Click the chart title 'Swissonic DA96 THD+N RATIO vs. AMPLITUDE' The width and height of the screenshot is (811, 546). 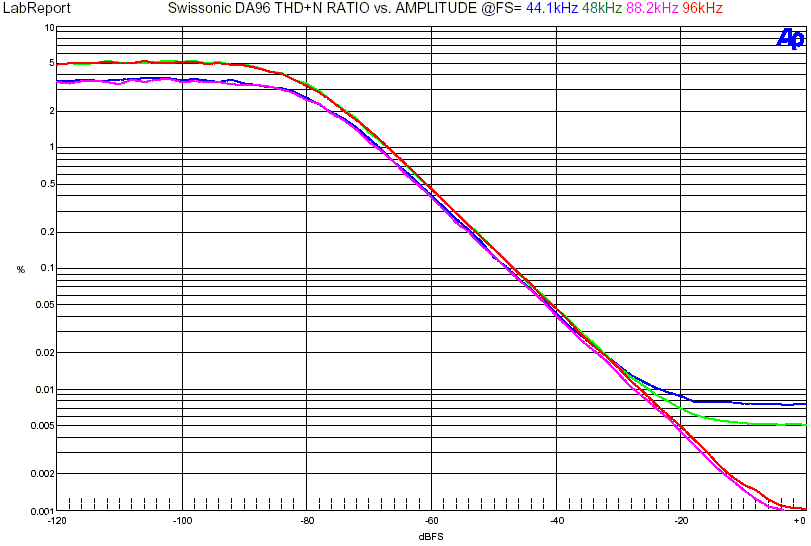click(322, 8)
